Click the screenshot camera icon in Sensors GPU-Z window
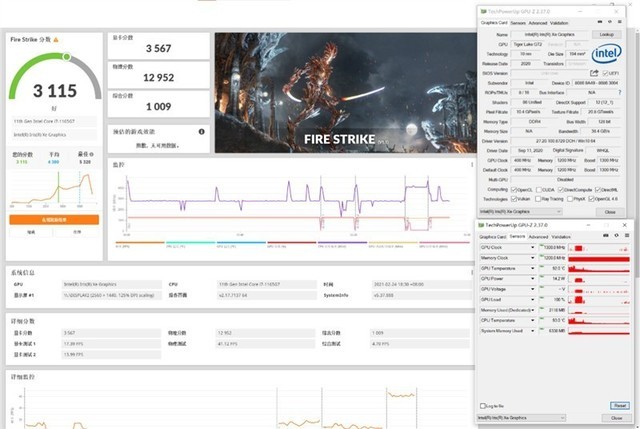This screenshot has height=429, width=640. [606, 236]
